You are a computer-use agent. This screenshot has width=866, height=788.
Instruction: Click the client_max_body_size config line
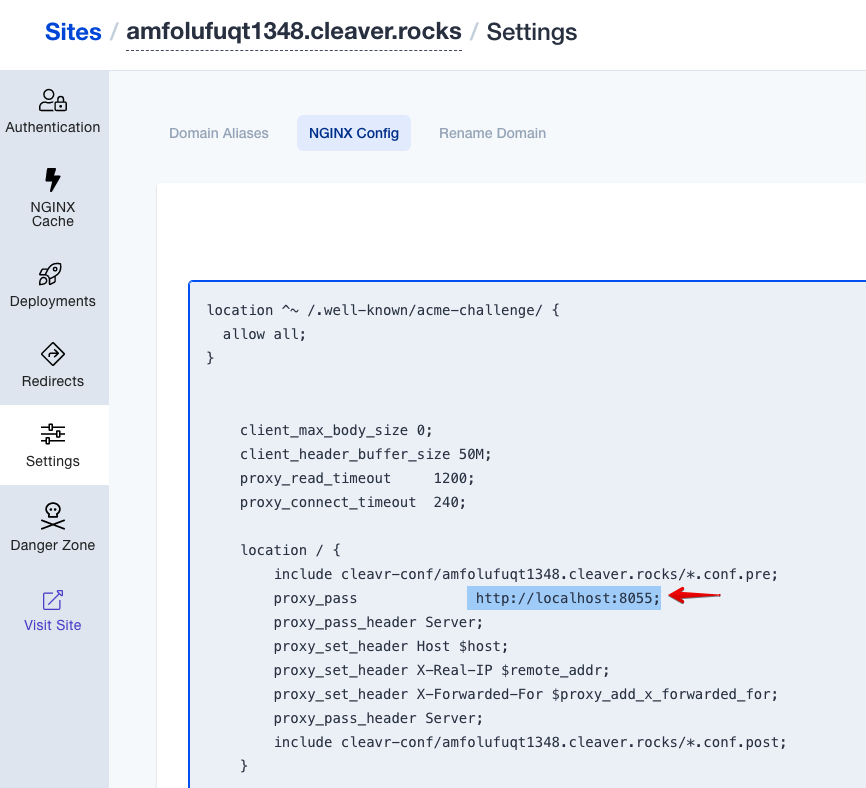point(335,430)
